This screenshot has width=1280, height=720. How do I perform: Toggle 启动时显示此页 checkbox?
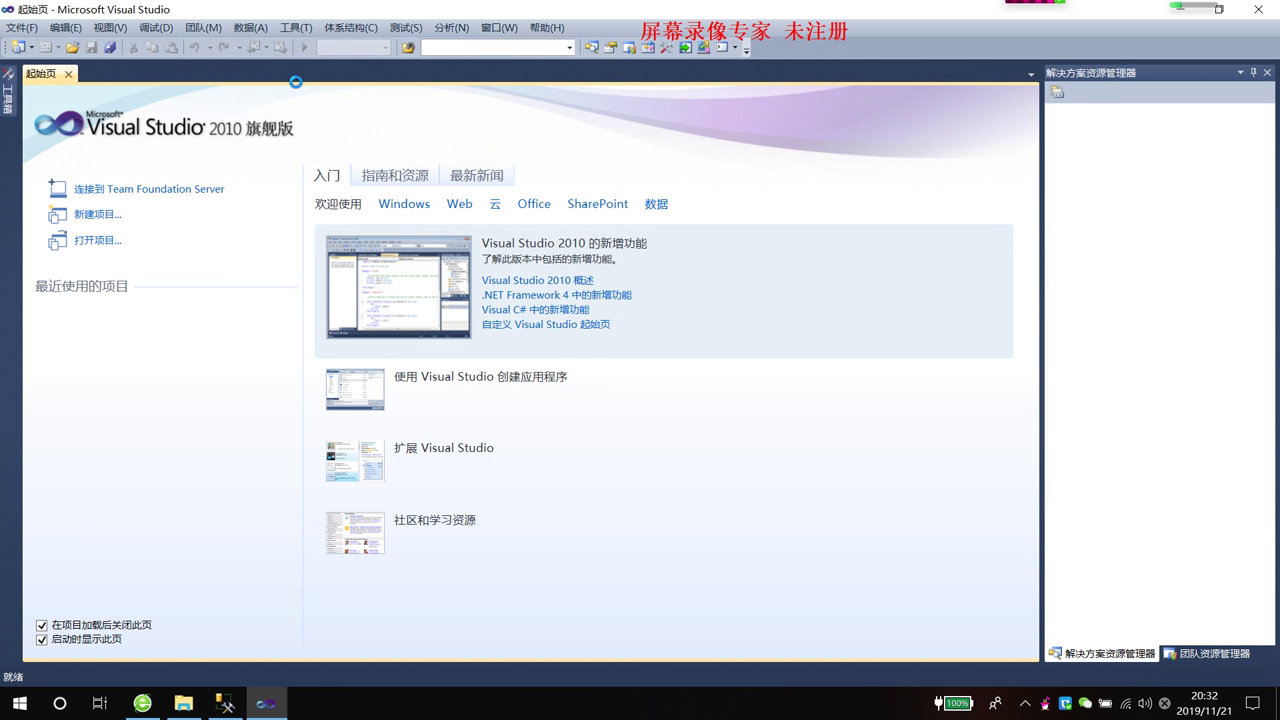42,639
